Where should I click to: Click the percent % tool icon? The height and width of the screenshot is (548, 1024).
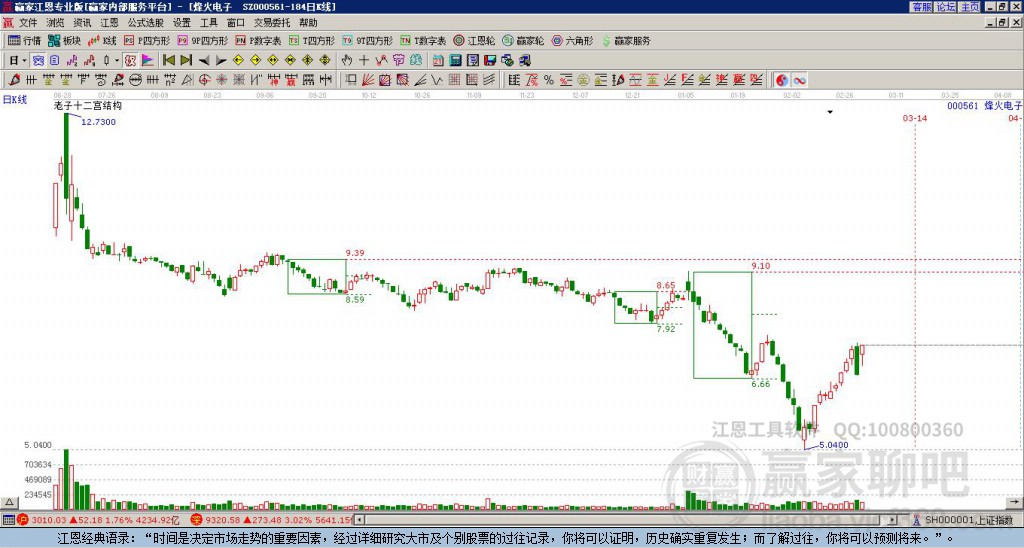tap(549, 80)
